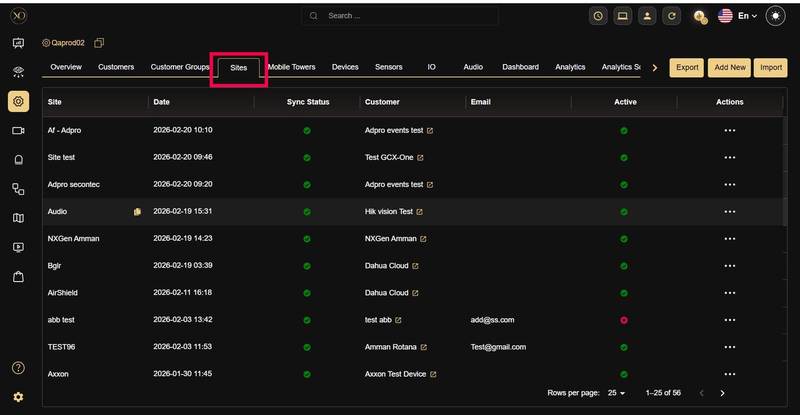The image size is (800, 415).
Task: Open actions menu for Af - Adpro row
Action: pos(730,131)
